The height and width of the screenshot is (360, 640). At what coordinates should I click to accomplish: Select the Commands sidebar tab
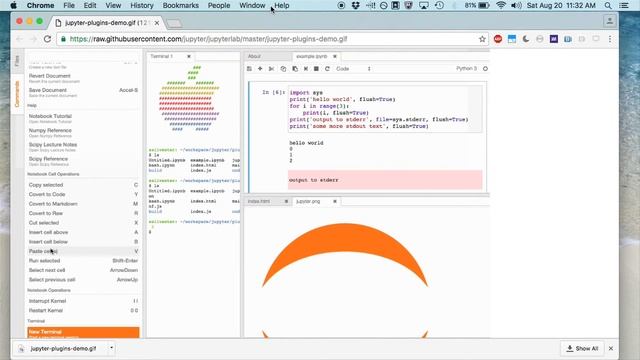(x=17, y=94)
